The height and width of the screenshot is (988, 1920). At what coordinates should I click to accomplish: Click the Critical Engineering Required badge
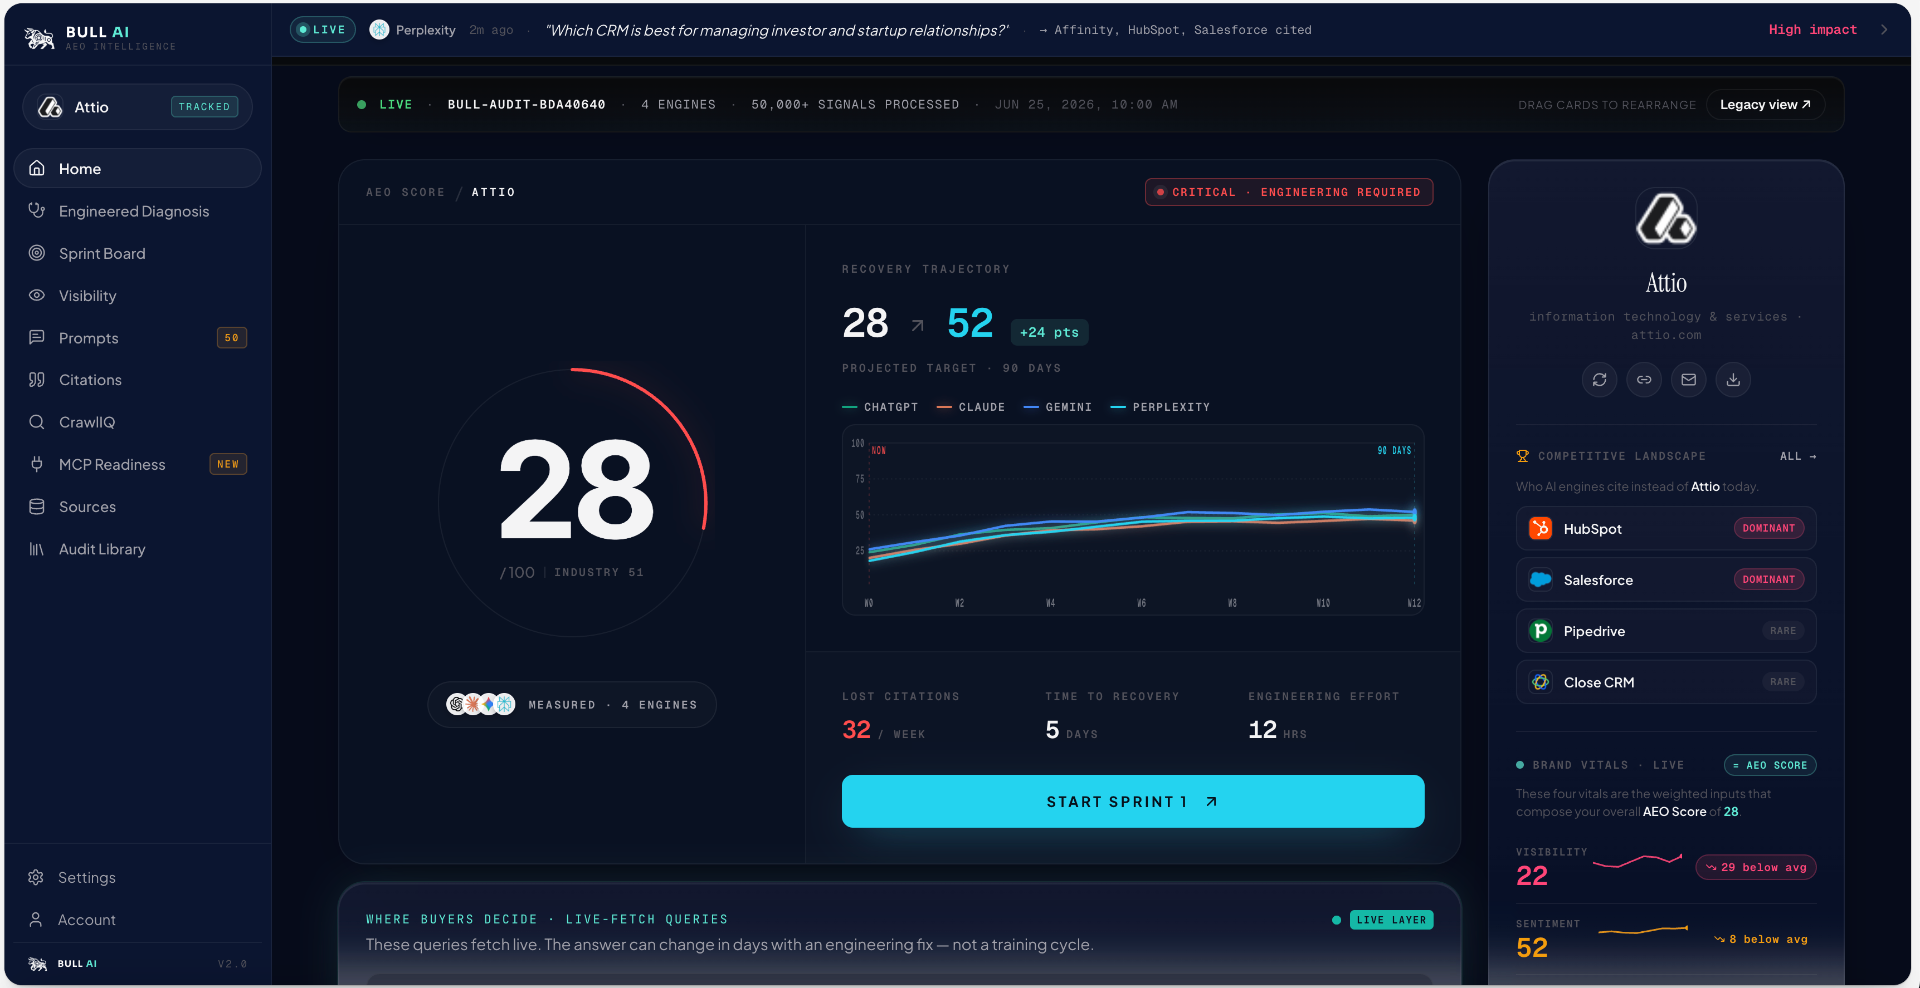point(1289,192)
